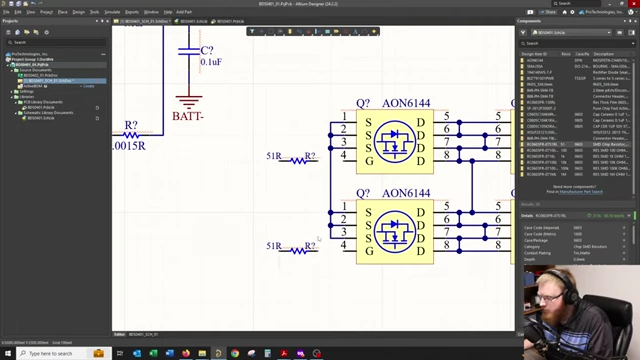Image resolution: width=640 pixels, height=360 pixels.
Task: Open the Place menu
Action: click(62, 12)
